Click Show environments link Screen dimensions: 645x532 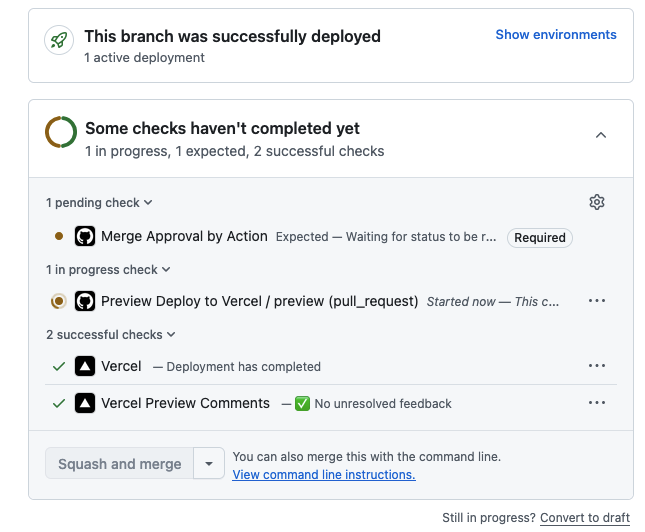(x=556, y=35)
